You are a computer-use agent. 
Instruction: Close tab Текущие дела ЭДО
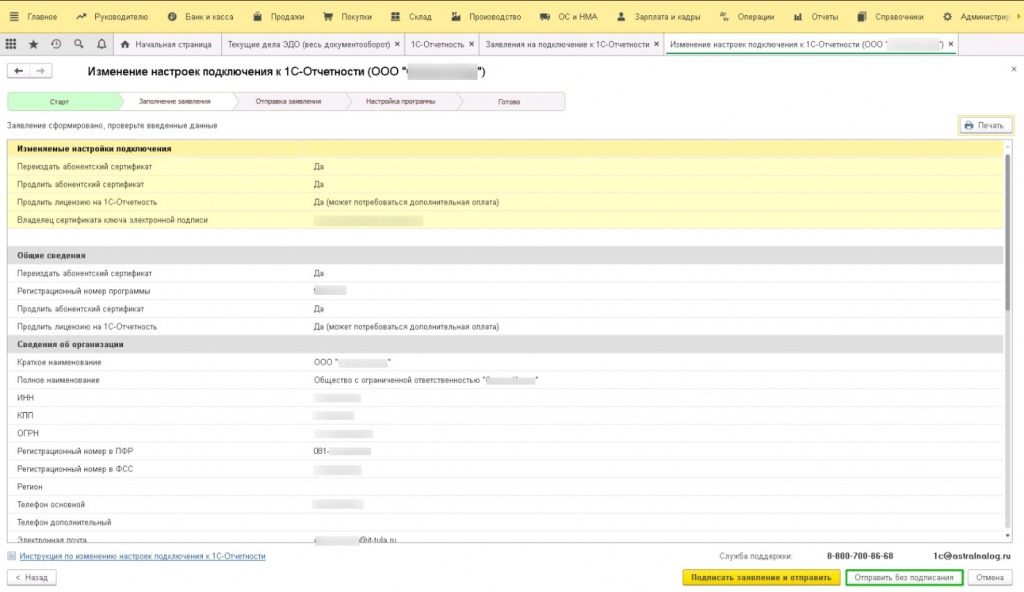click(397, 44)
